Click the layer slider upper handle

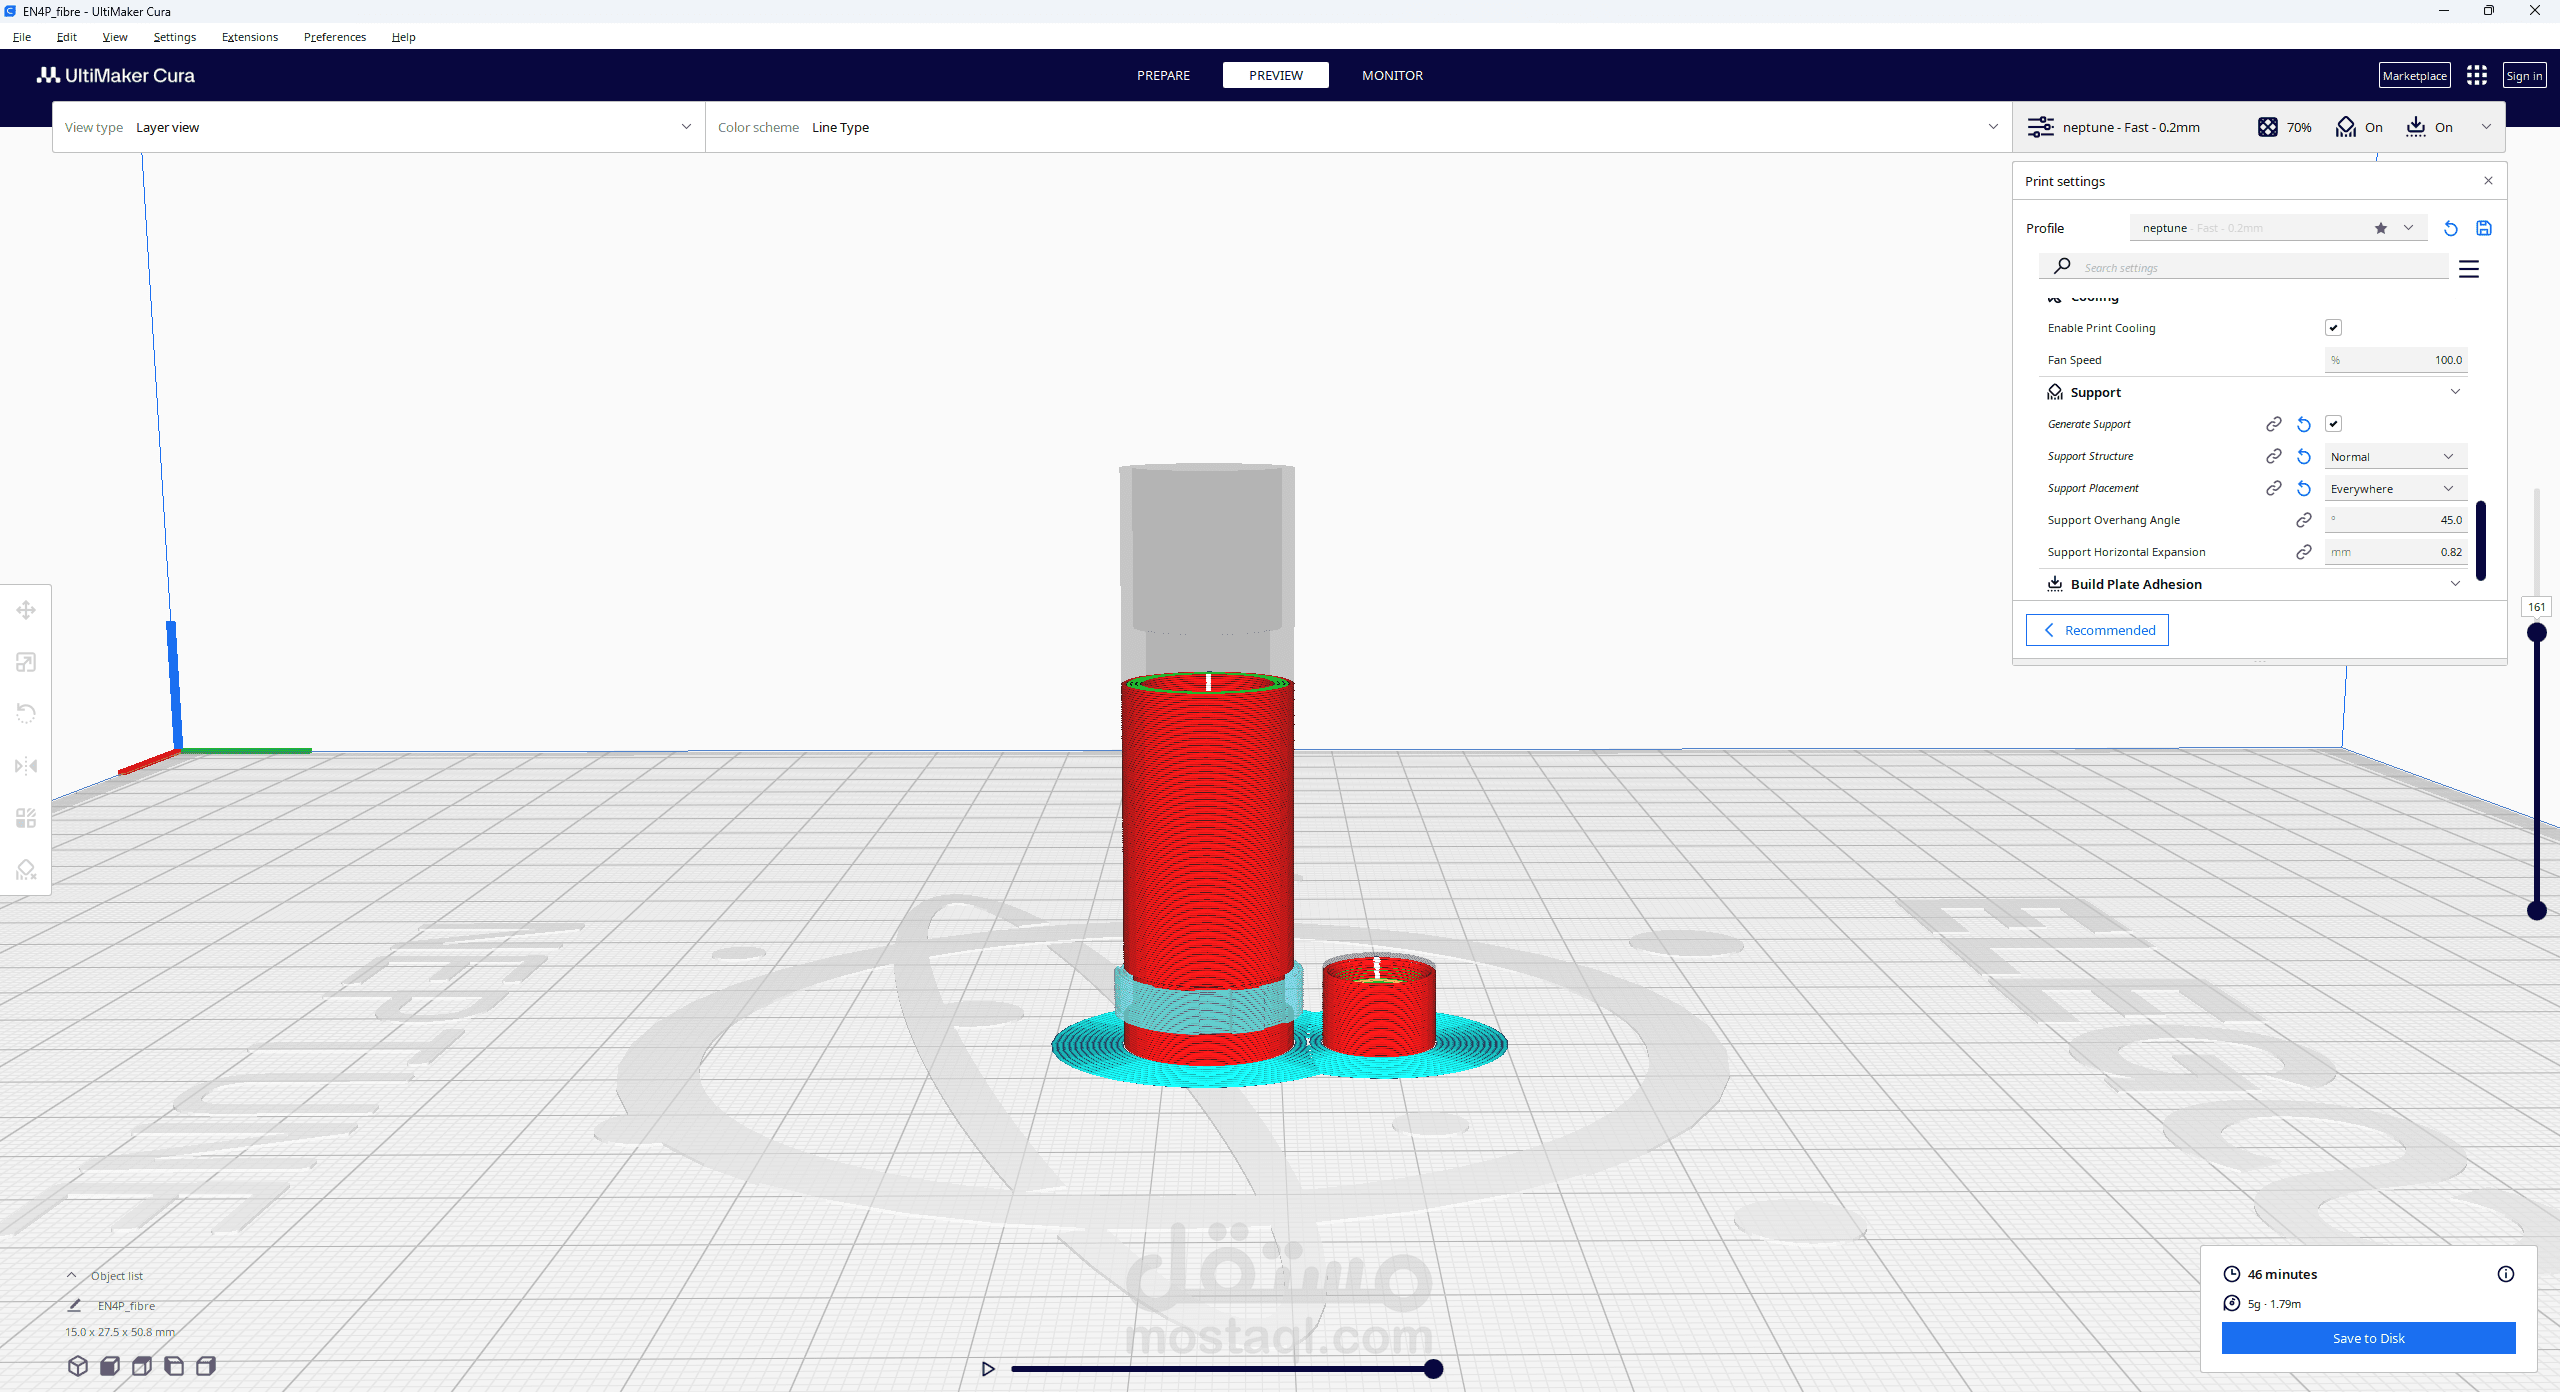(x=2537, y=633)
